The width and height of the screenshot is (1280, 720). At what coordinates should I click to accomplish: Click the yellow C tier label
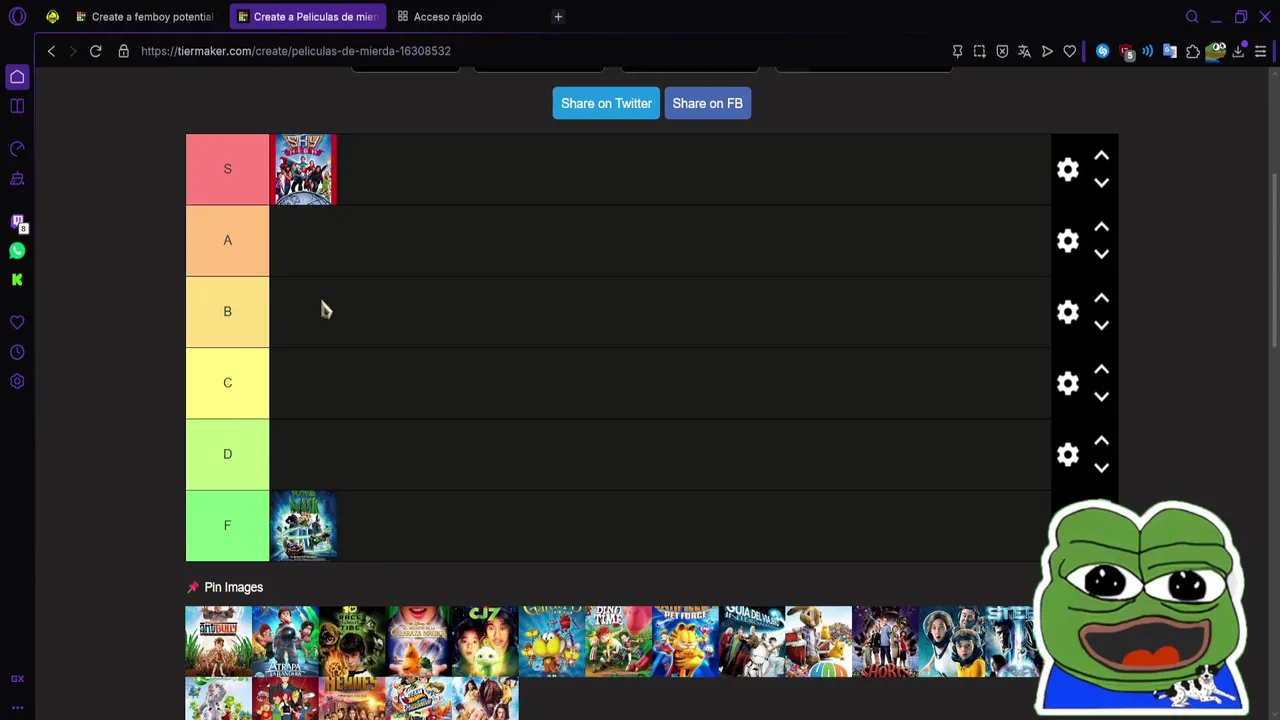click(227, 383)
